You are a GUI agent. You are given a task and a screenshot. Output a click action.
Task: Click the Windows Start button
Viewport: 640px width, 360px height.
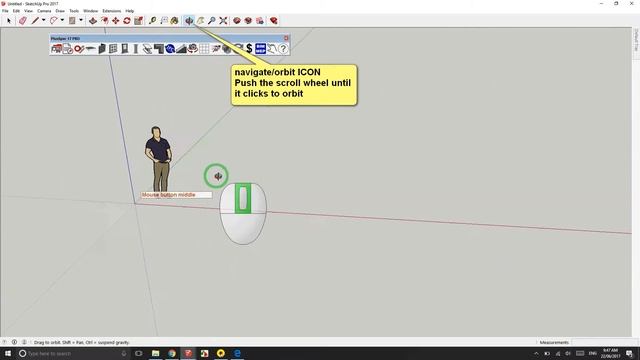[8, 353]
